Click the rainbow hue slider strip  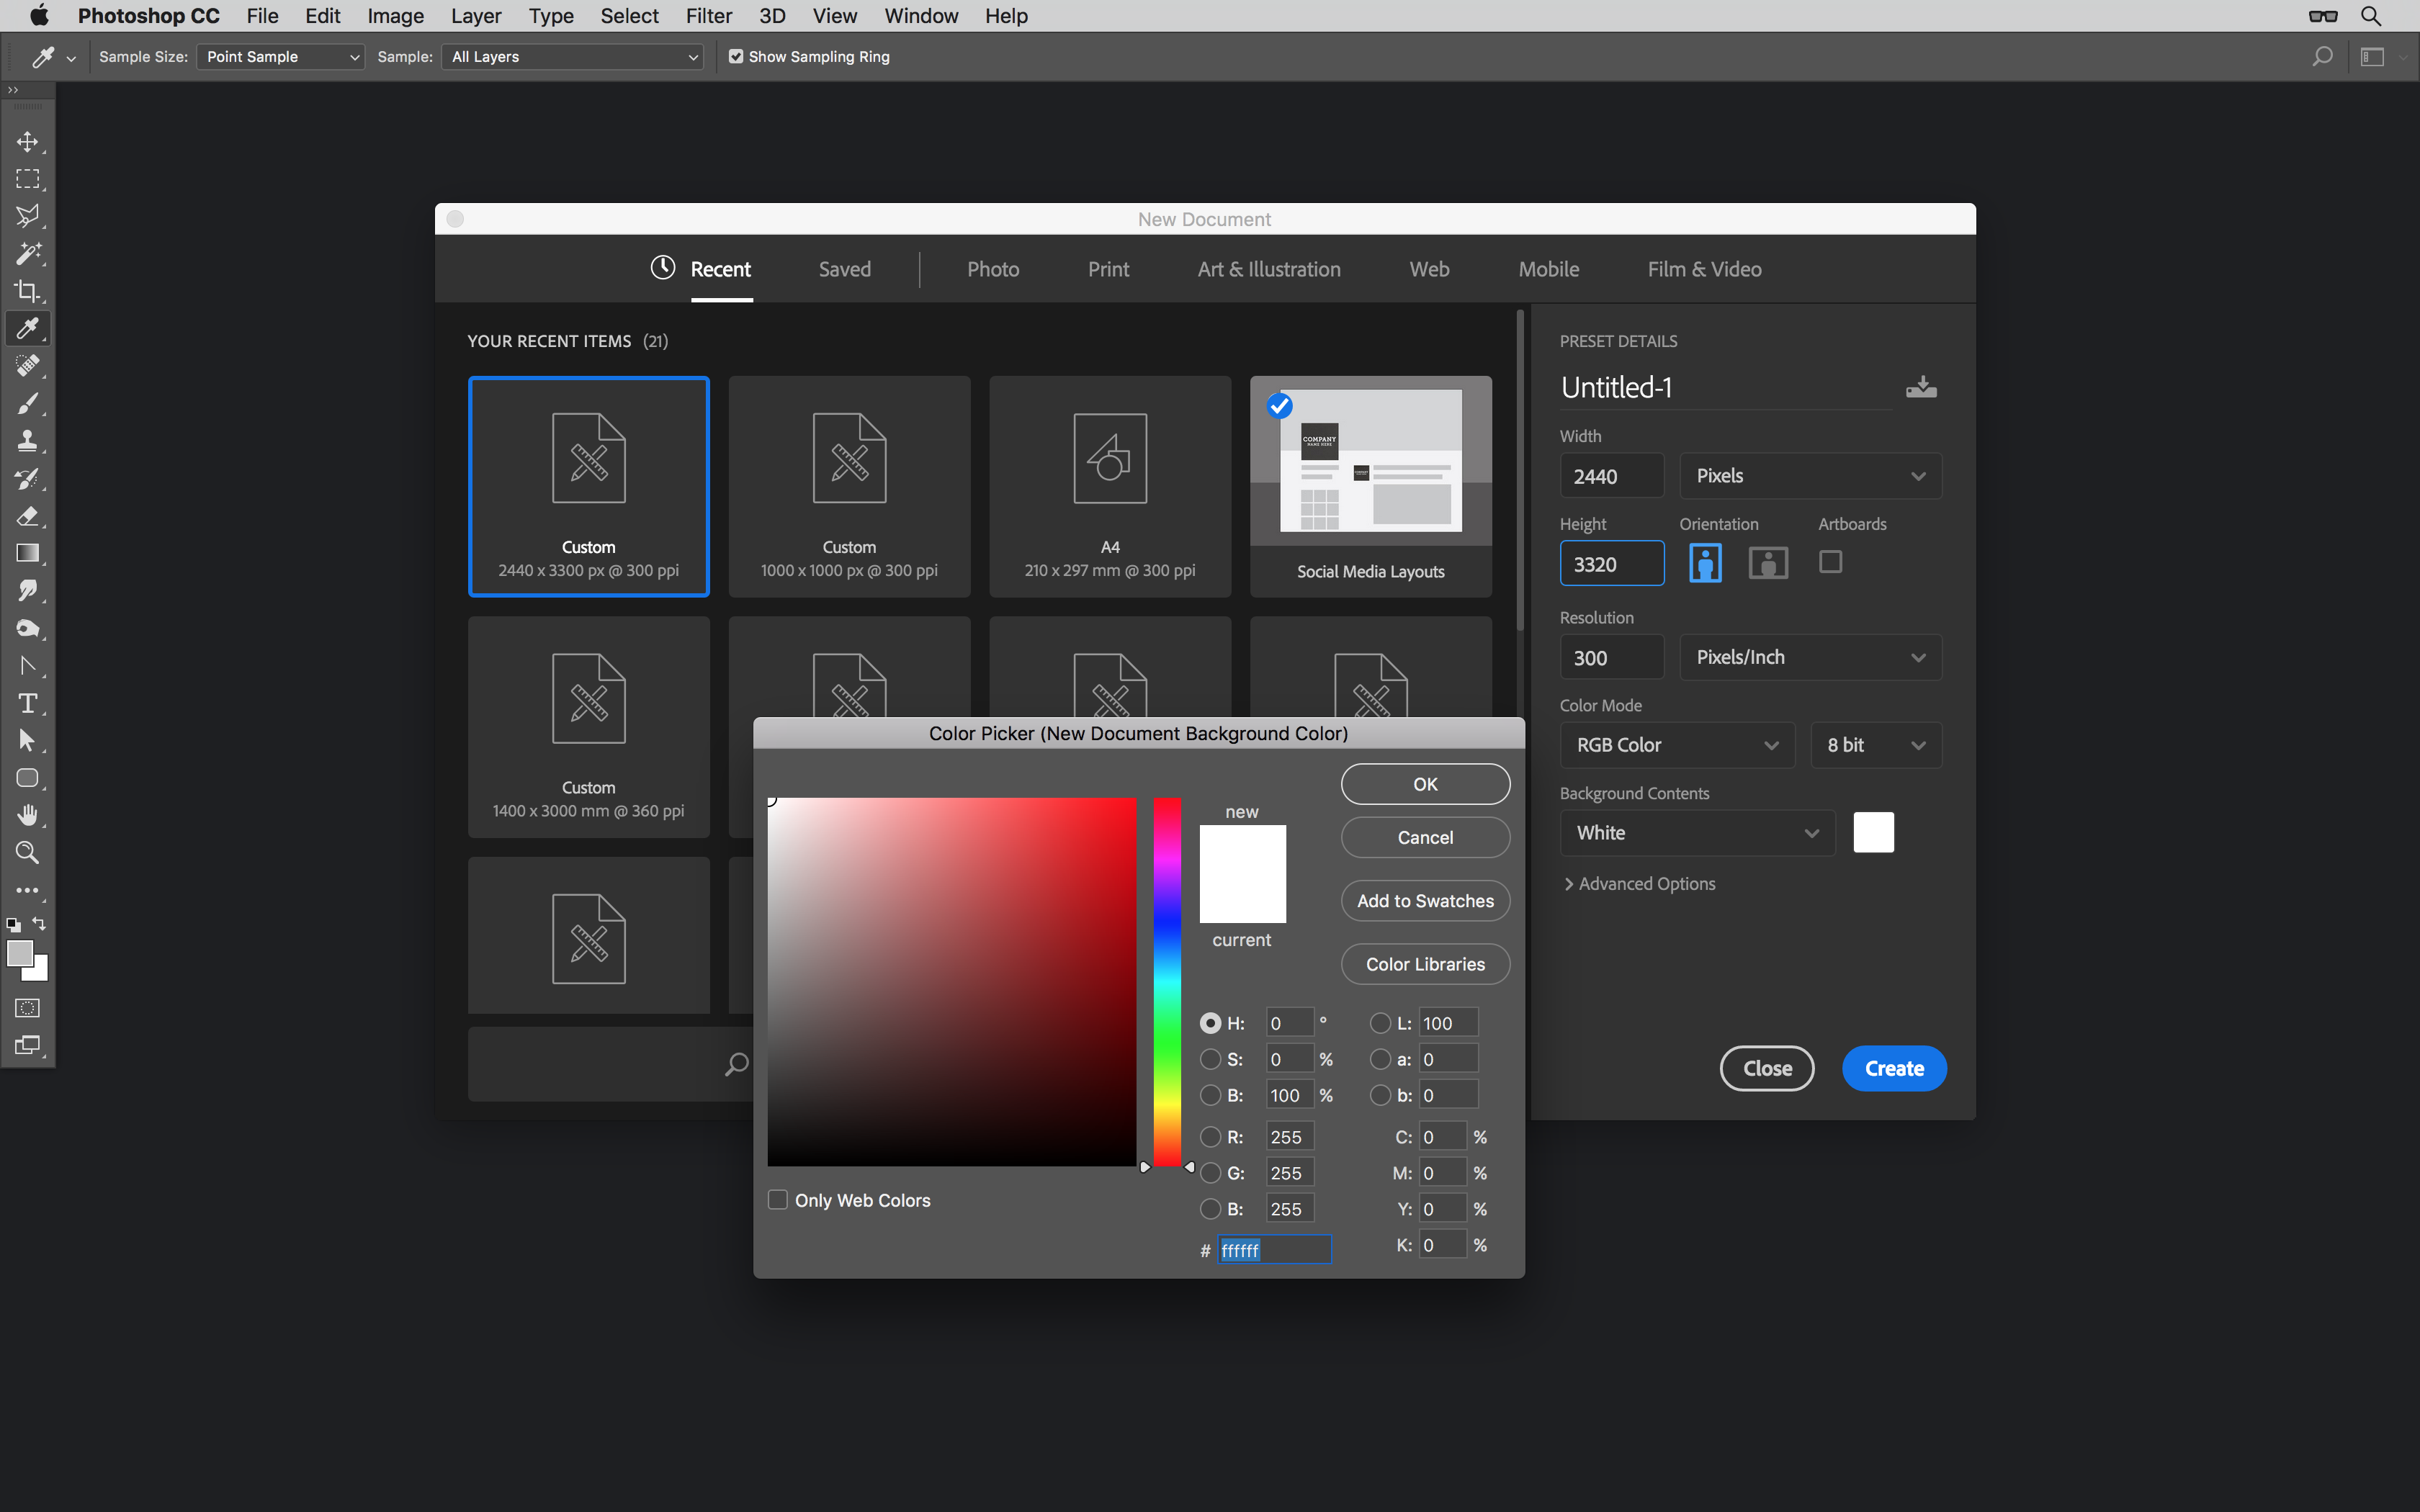tap(1167, 980)
